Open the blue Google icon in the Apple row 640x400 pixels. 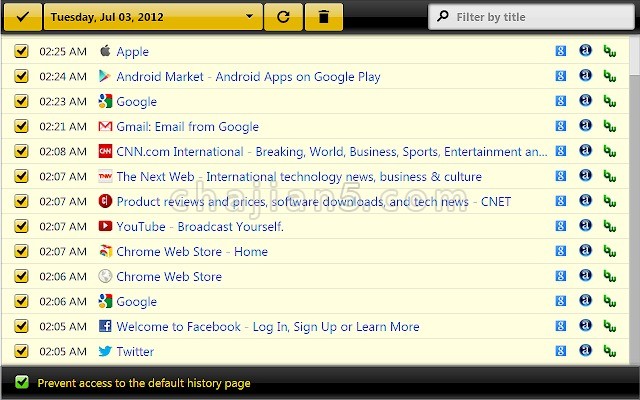(x=561, y=51)
